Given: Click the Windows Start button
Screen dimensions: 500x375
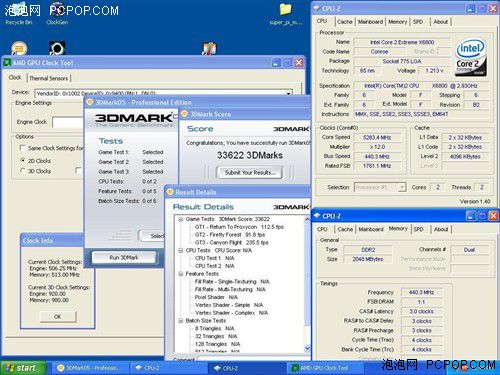Looking at the screenshot, I should (x=23, y=368).
